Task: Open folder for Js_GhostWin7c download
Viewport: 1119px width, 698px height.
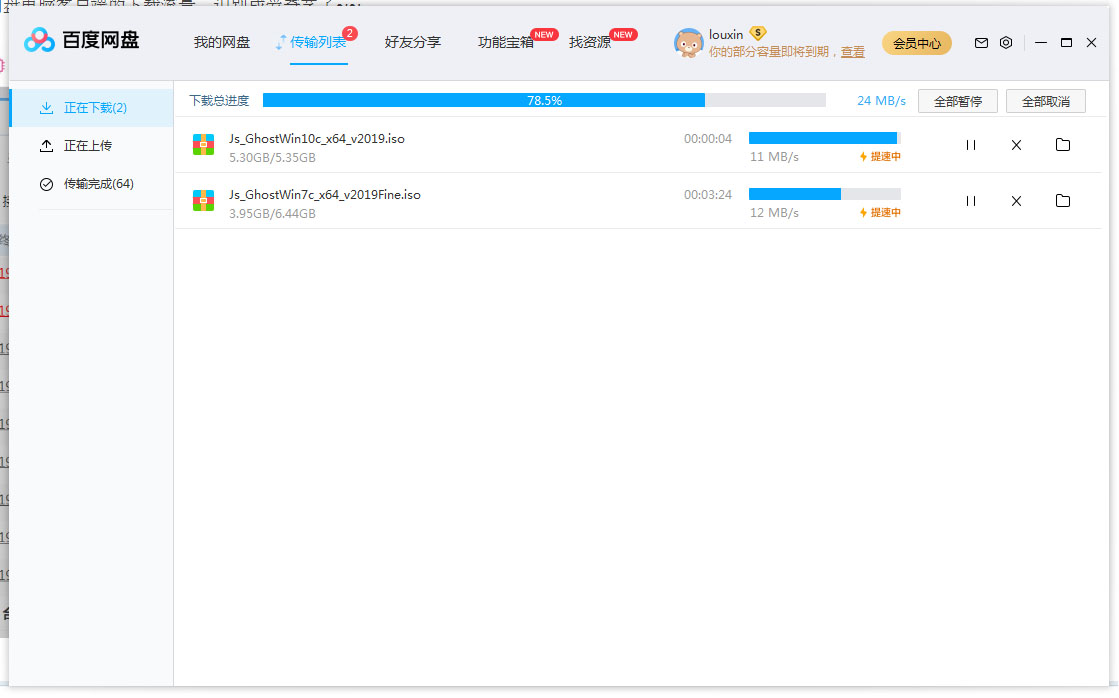Action: pyautogui.click(x=1063, y=201)
